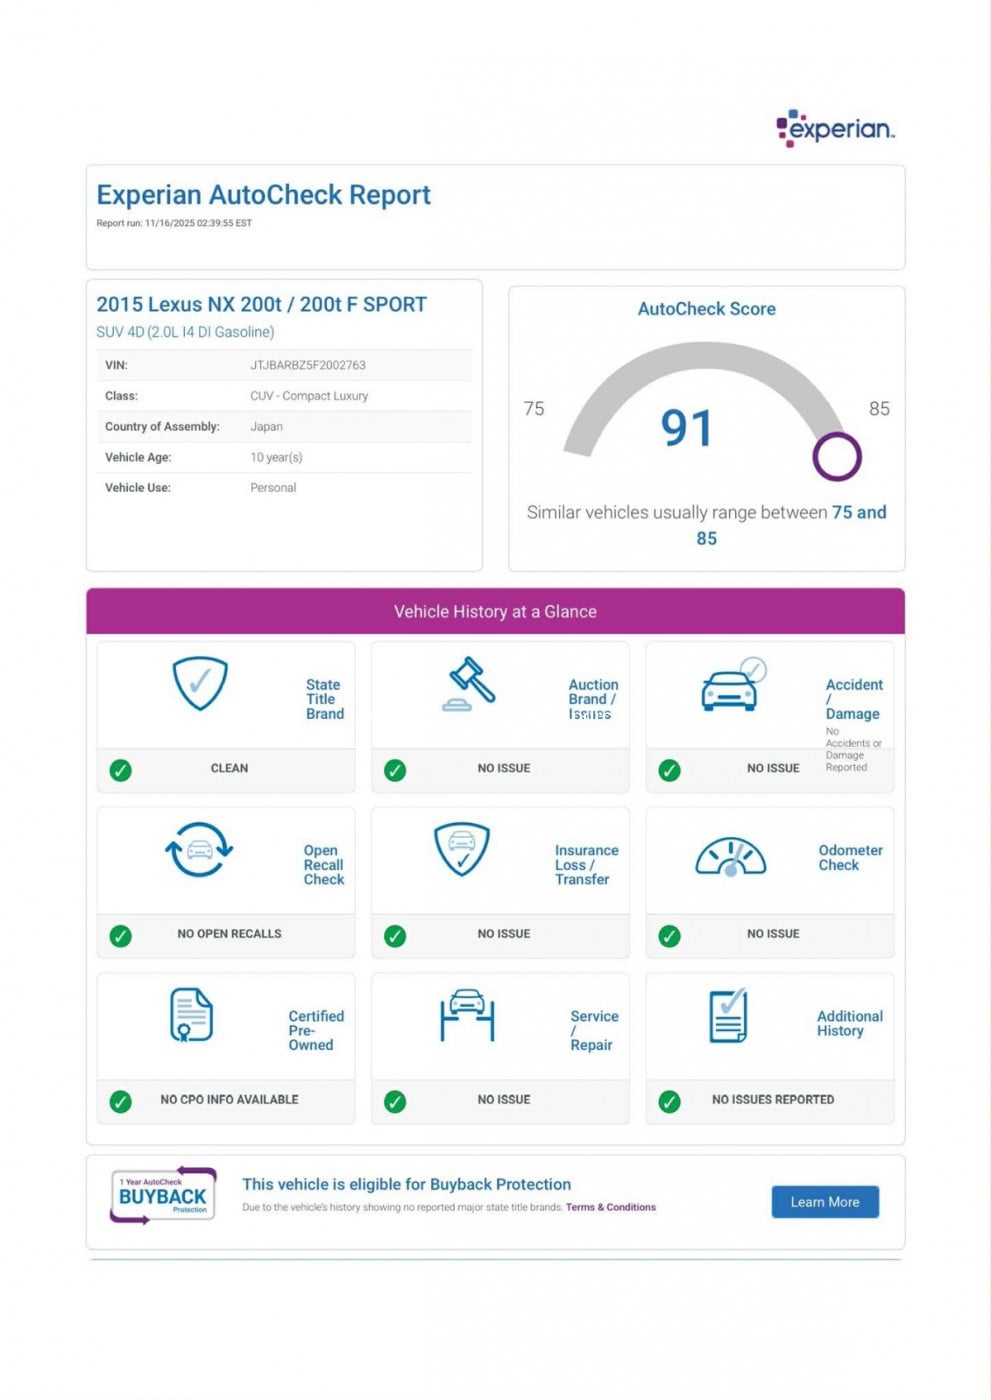
Task: Click the State Title Brand shield icon
Action: pyautogui.click(x=200, y=684)
